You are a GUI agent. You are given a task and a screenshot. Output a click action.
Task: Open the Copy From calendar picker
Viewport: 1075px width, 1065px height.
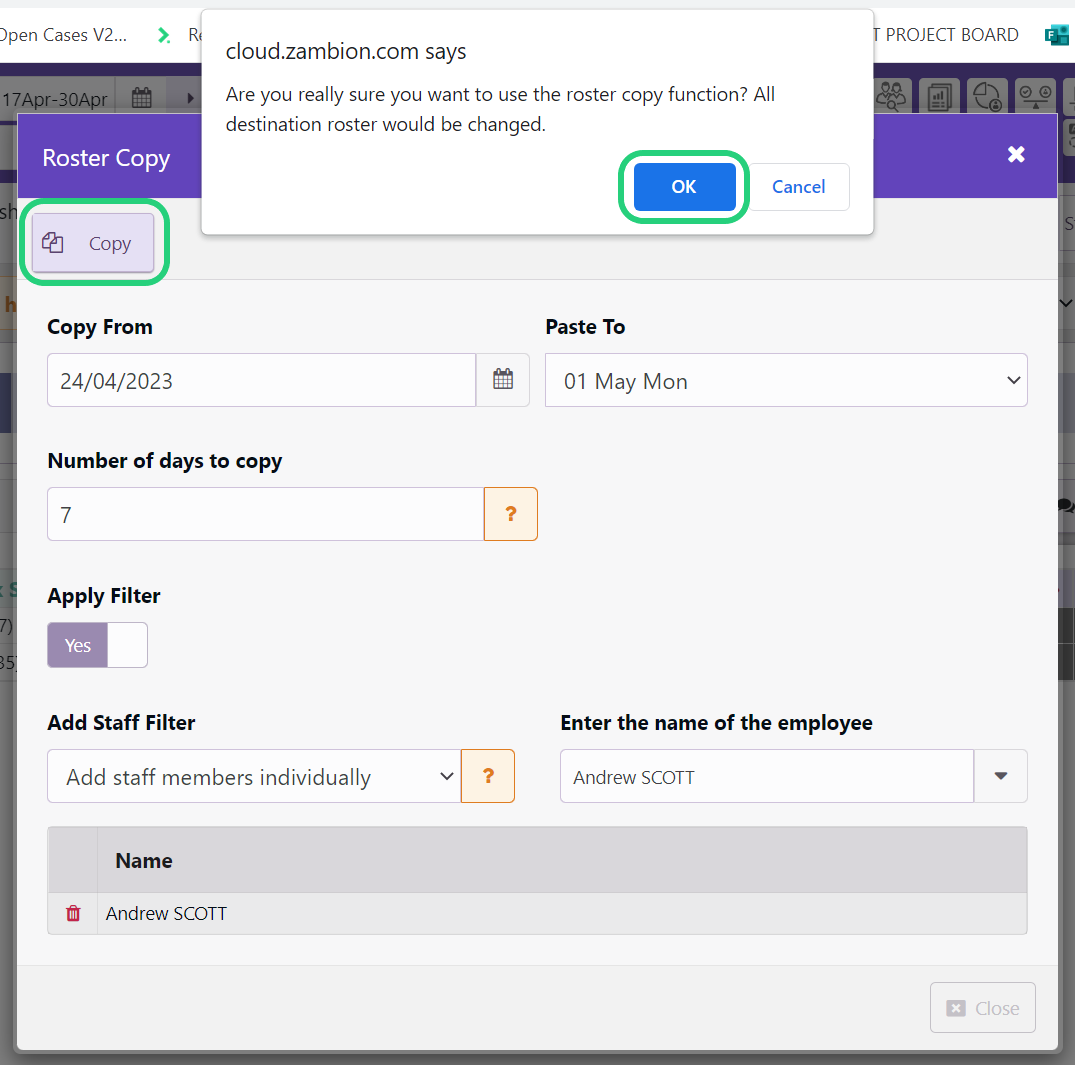point(503,380)
